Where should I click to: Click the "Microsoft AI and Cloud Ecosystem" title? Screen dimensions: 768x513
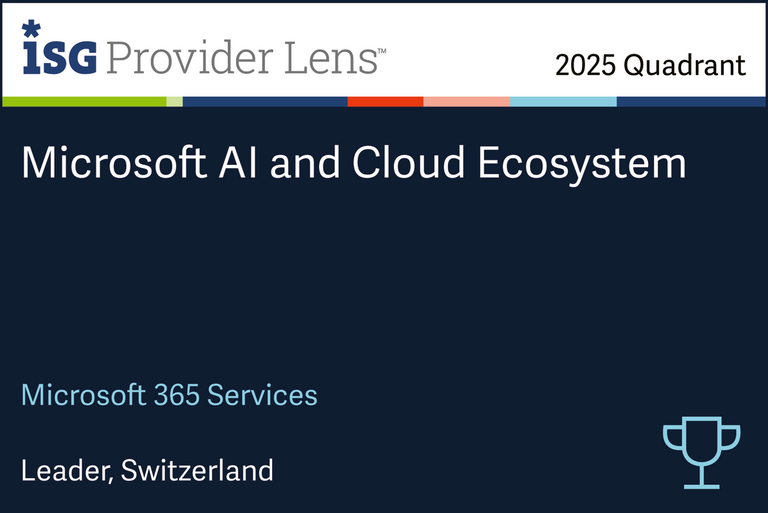pyautogui.click(x=354, y=163)
